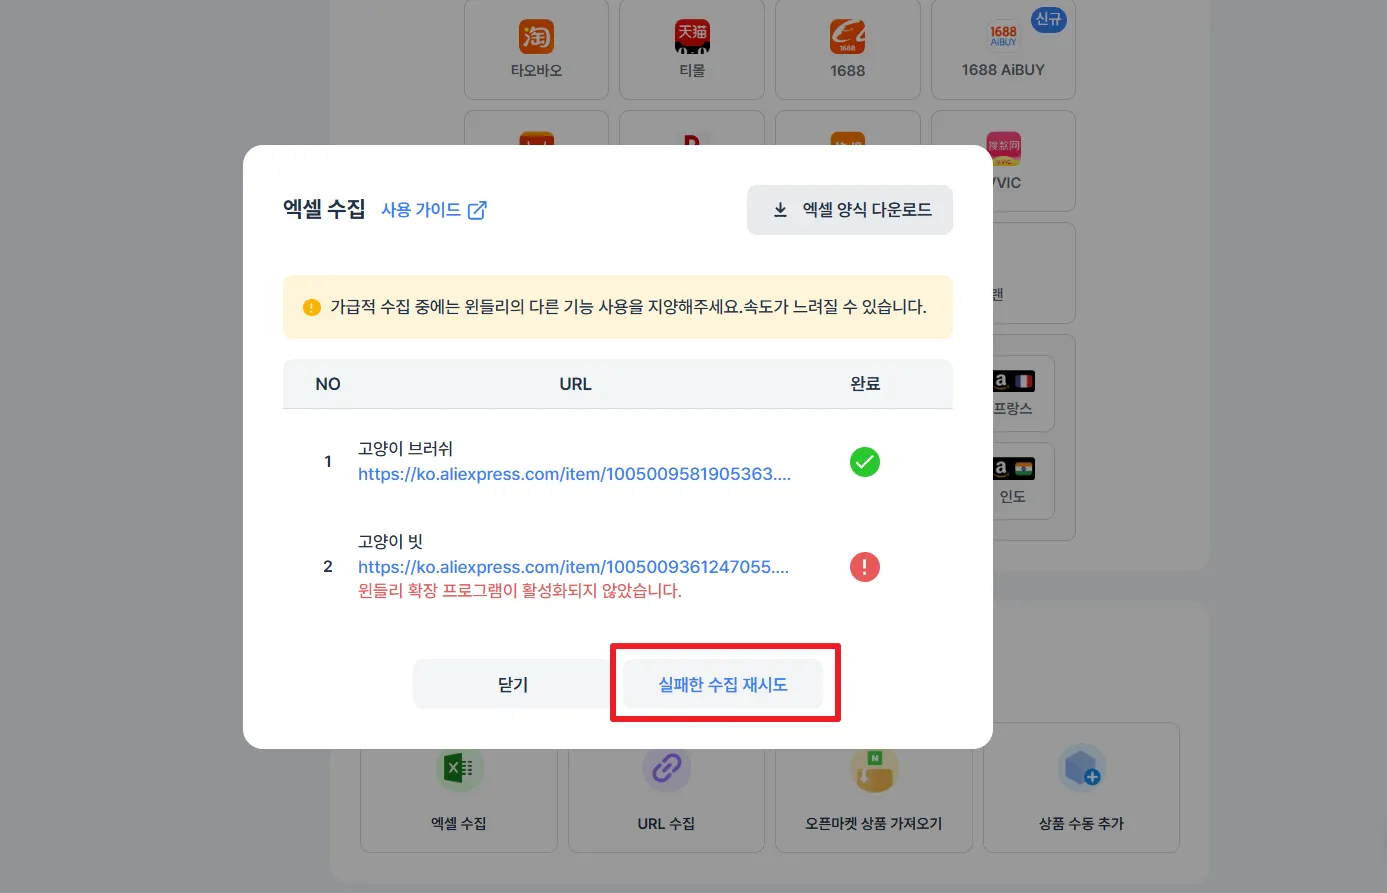Select the 티몰 marketplace icon
This screenshot has width=1387, height=893.
point(692,37)
